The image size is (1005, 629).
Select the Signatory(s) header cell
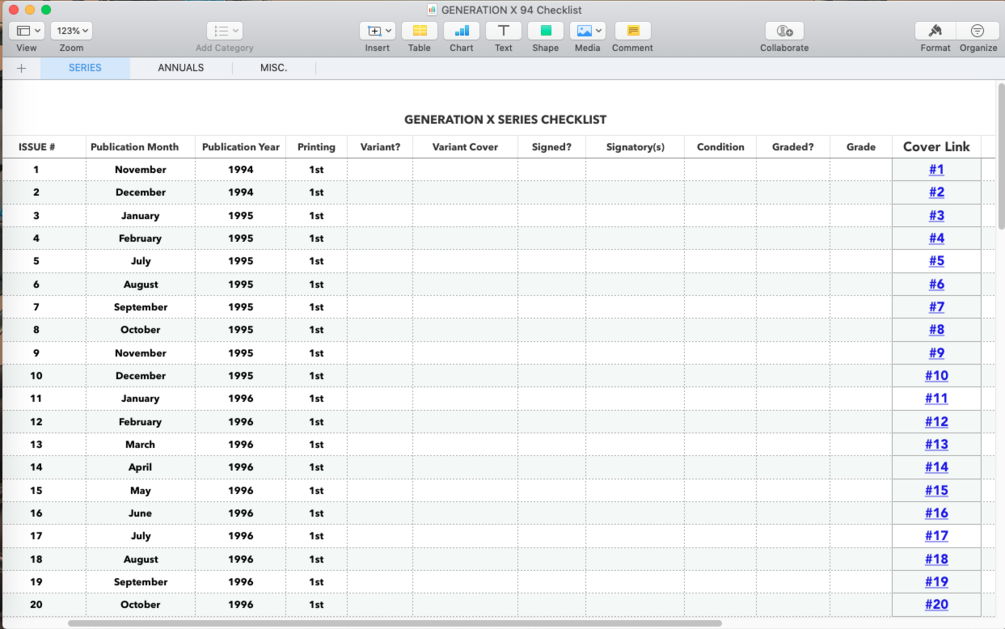(x=635, y=147)
